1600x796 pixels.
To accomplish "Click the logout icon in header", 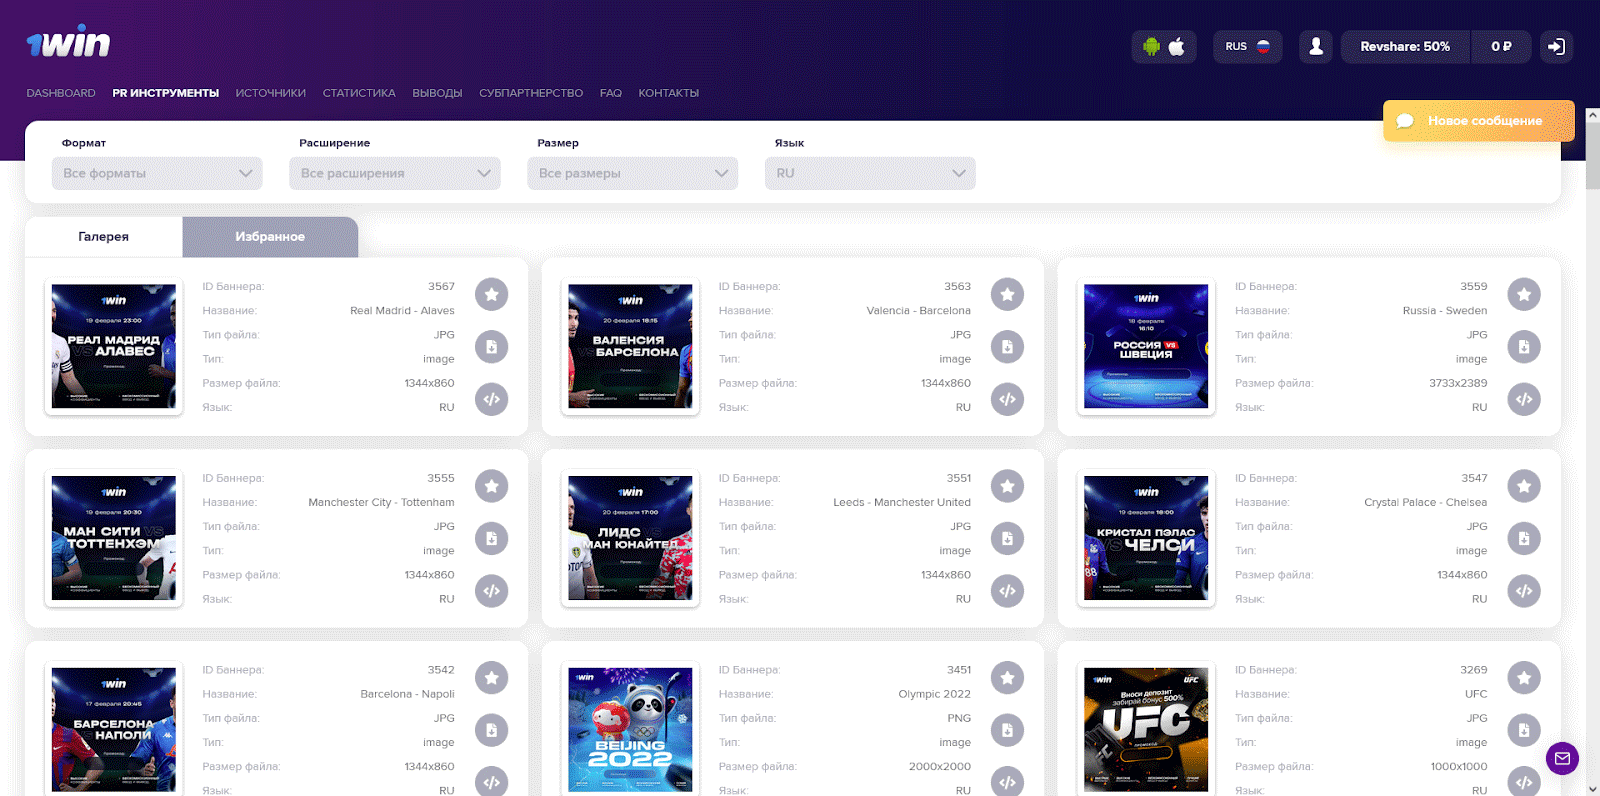I will (x=1556, y=46).
